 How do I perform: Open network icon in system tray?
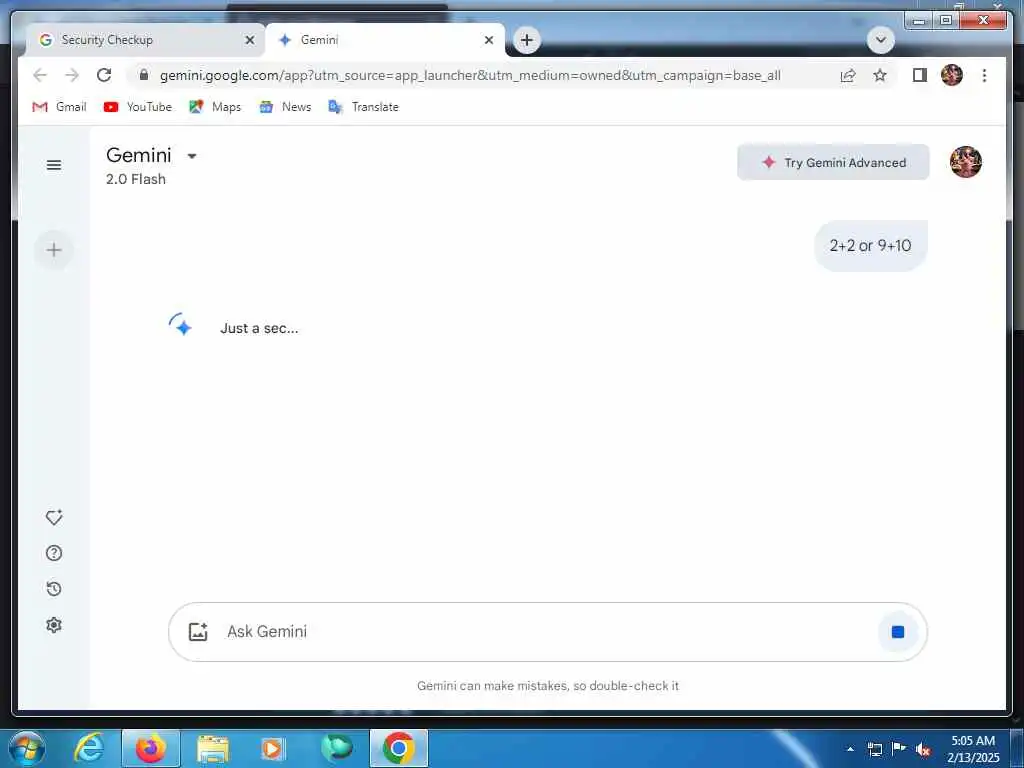874,749
